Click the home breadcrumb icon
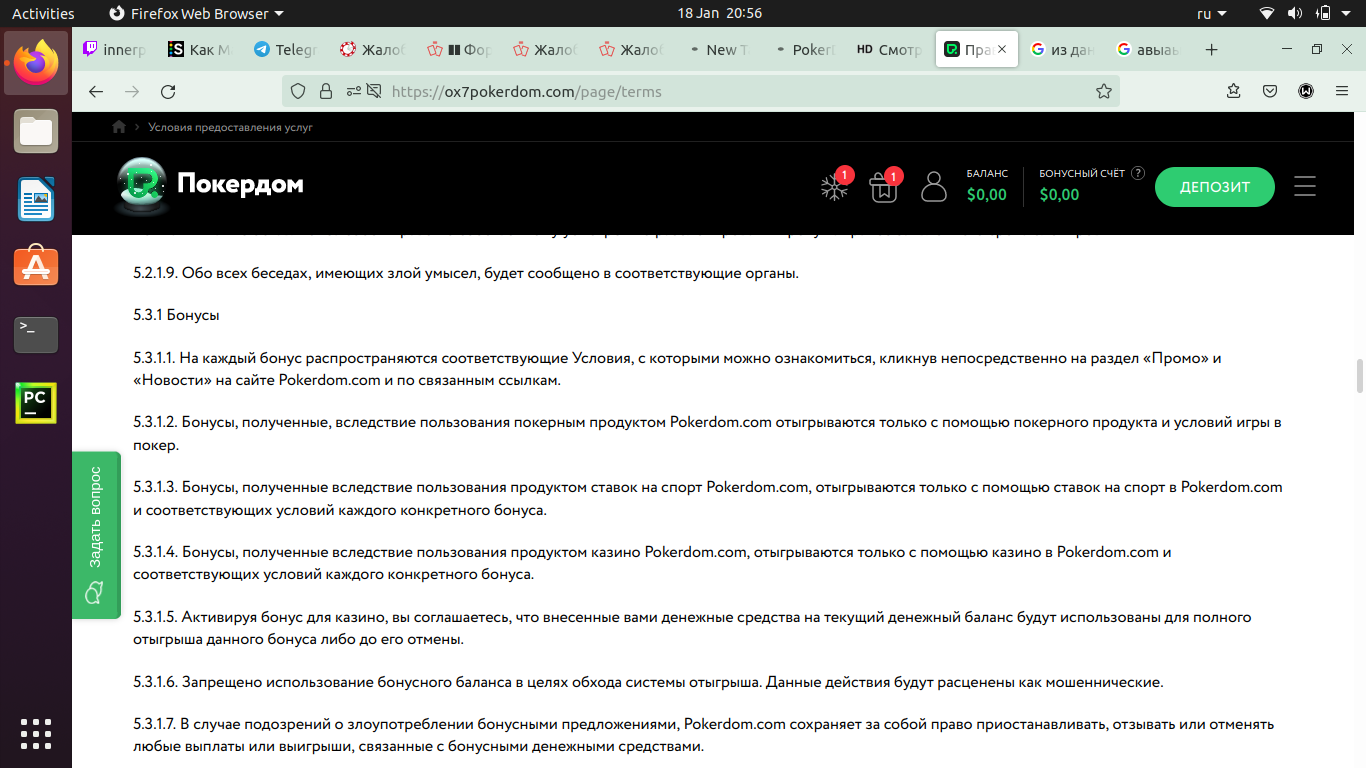The image size is (1366, 768). click(x=119, y=127)
